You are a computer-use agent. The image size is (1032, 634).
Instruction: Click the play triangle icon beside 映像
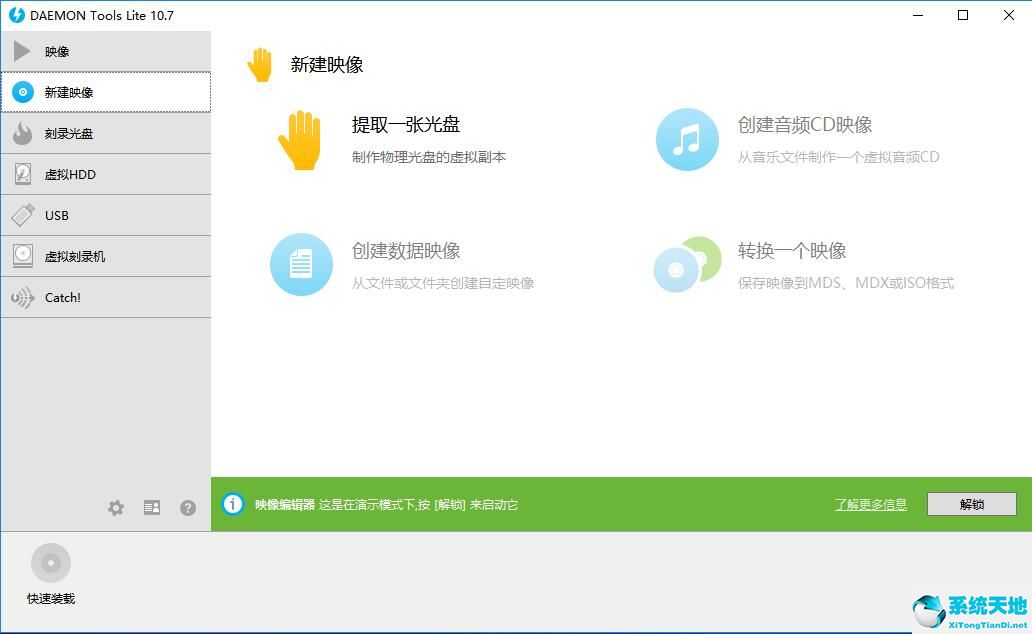22,51
